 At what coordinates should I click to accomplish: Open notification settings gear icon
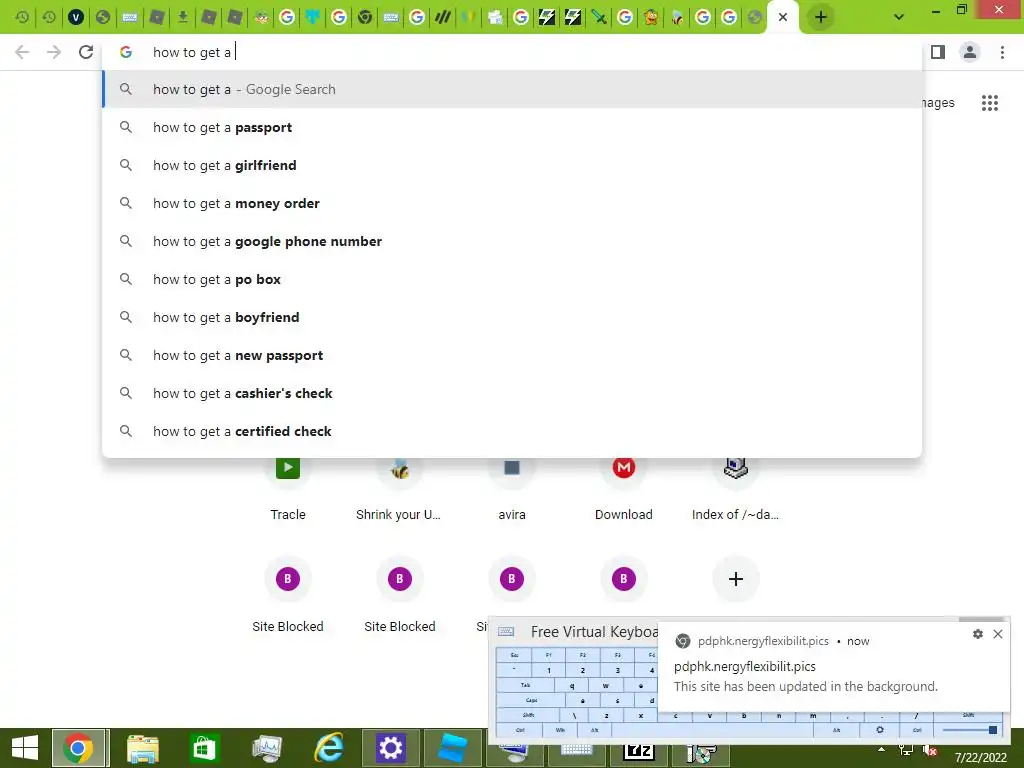(x=977, y=634)
